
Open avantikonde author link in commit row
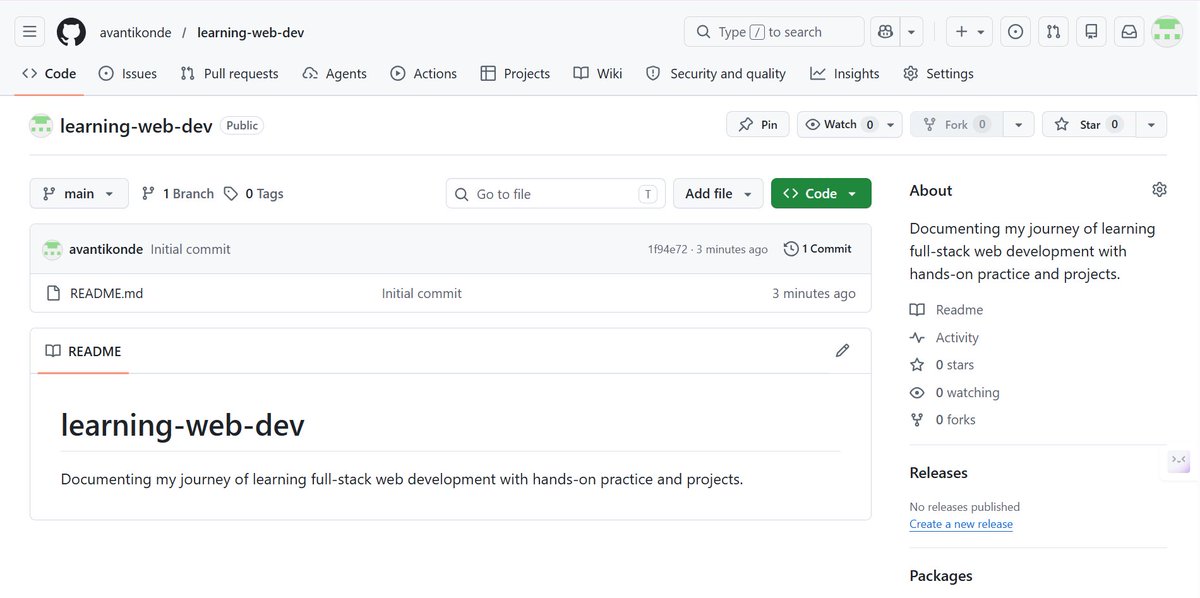106,249
